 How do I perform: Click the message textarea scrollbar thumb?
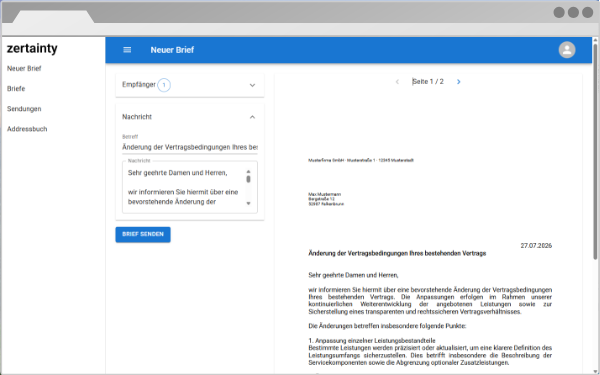click(x=248, y=179)
